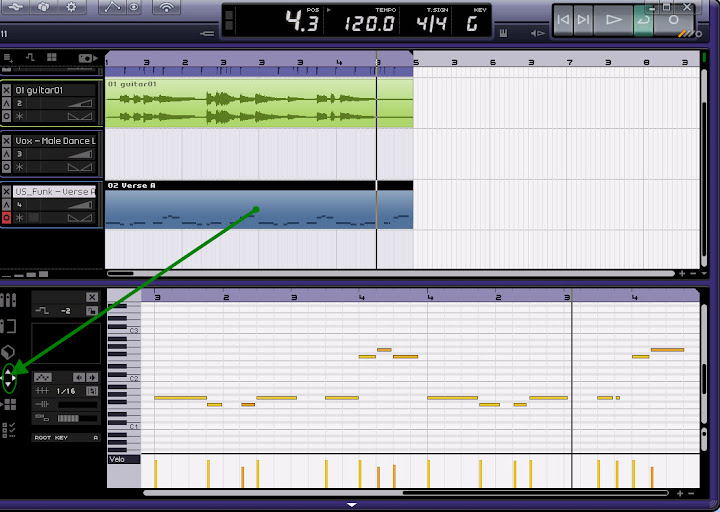Select the 02 Verse A MIDI clip
720x512 pixels.
click(258, 208)
